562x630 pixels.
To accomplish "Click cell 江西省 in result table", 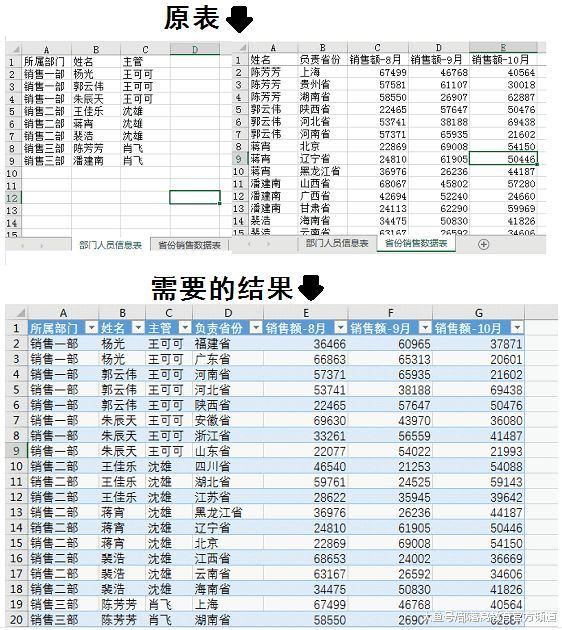I will tap(228, 558).
